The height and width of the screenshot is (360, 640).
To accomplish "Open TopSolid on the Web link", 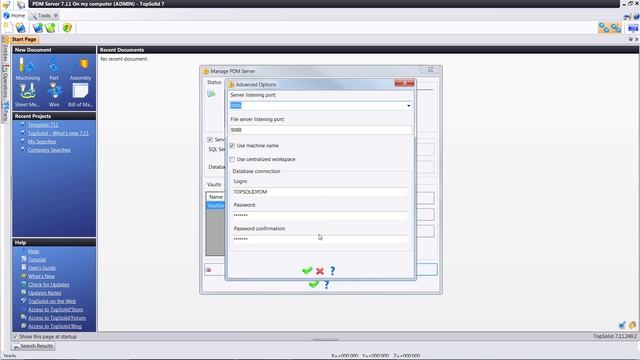I will pyautogui.click(x=52, y=301).
